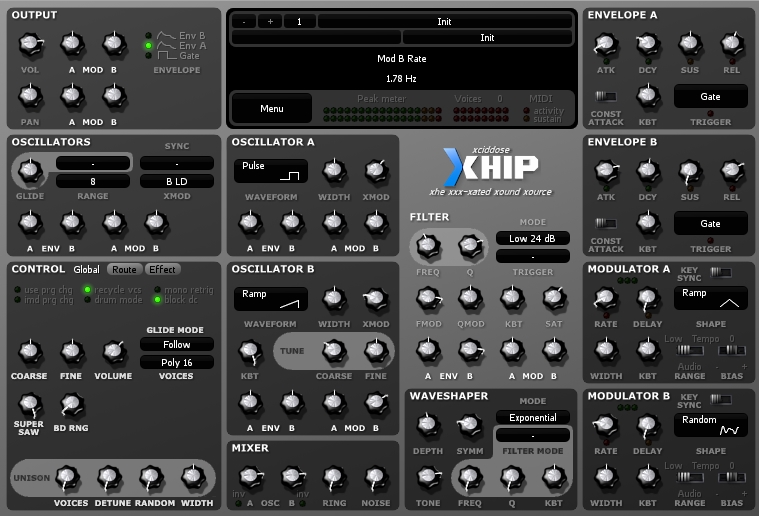Click Oscillator A WIDTH knob
Image resolution: width=759 pixels, height=516 pixels.
click(334, 171)
